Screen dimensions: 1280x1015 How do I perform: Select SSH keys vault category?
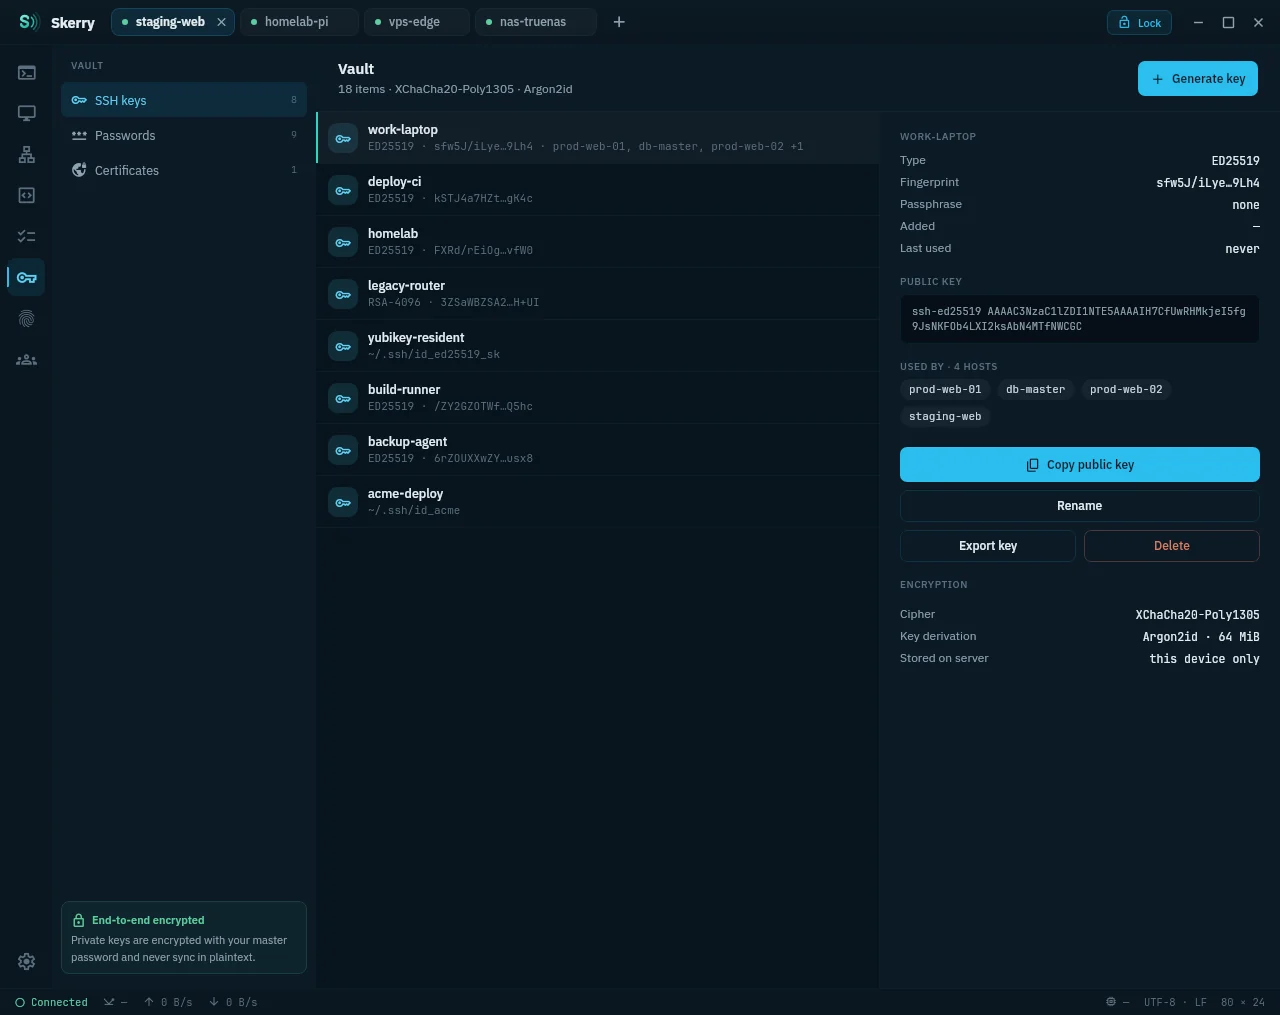pos(184,100)
